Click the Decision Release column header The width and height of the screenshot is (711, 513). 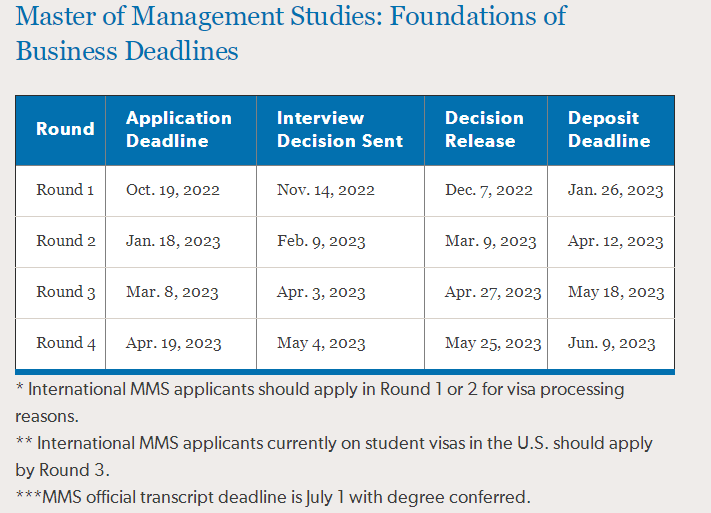(x=484, y=129)
